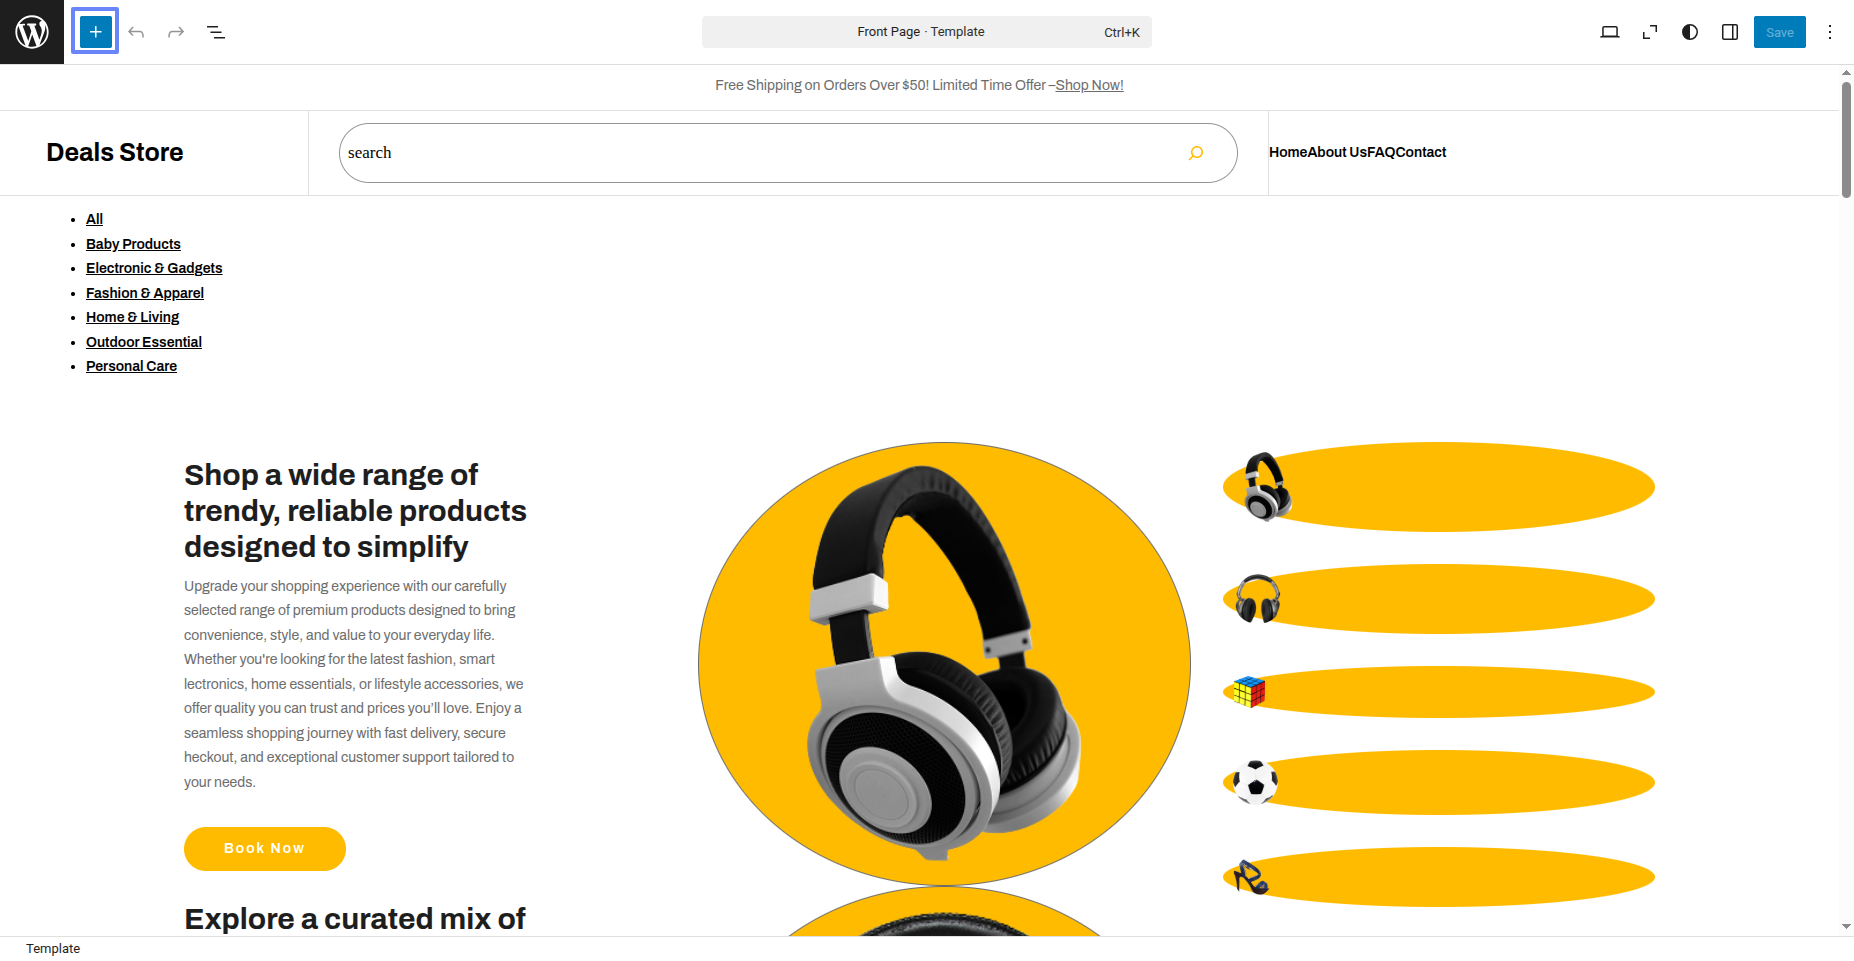Open the Front Page Template command palette
This screenshot has height=961, width=1854.
[x=927, y=32]
